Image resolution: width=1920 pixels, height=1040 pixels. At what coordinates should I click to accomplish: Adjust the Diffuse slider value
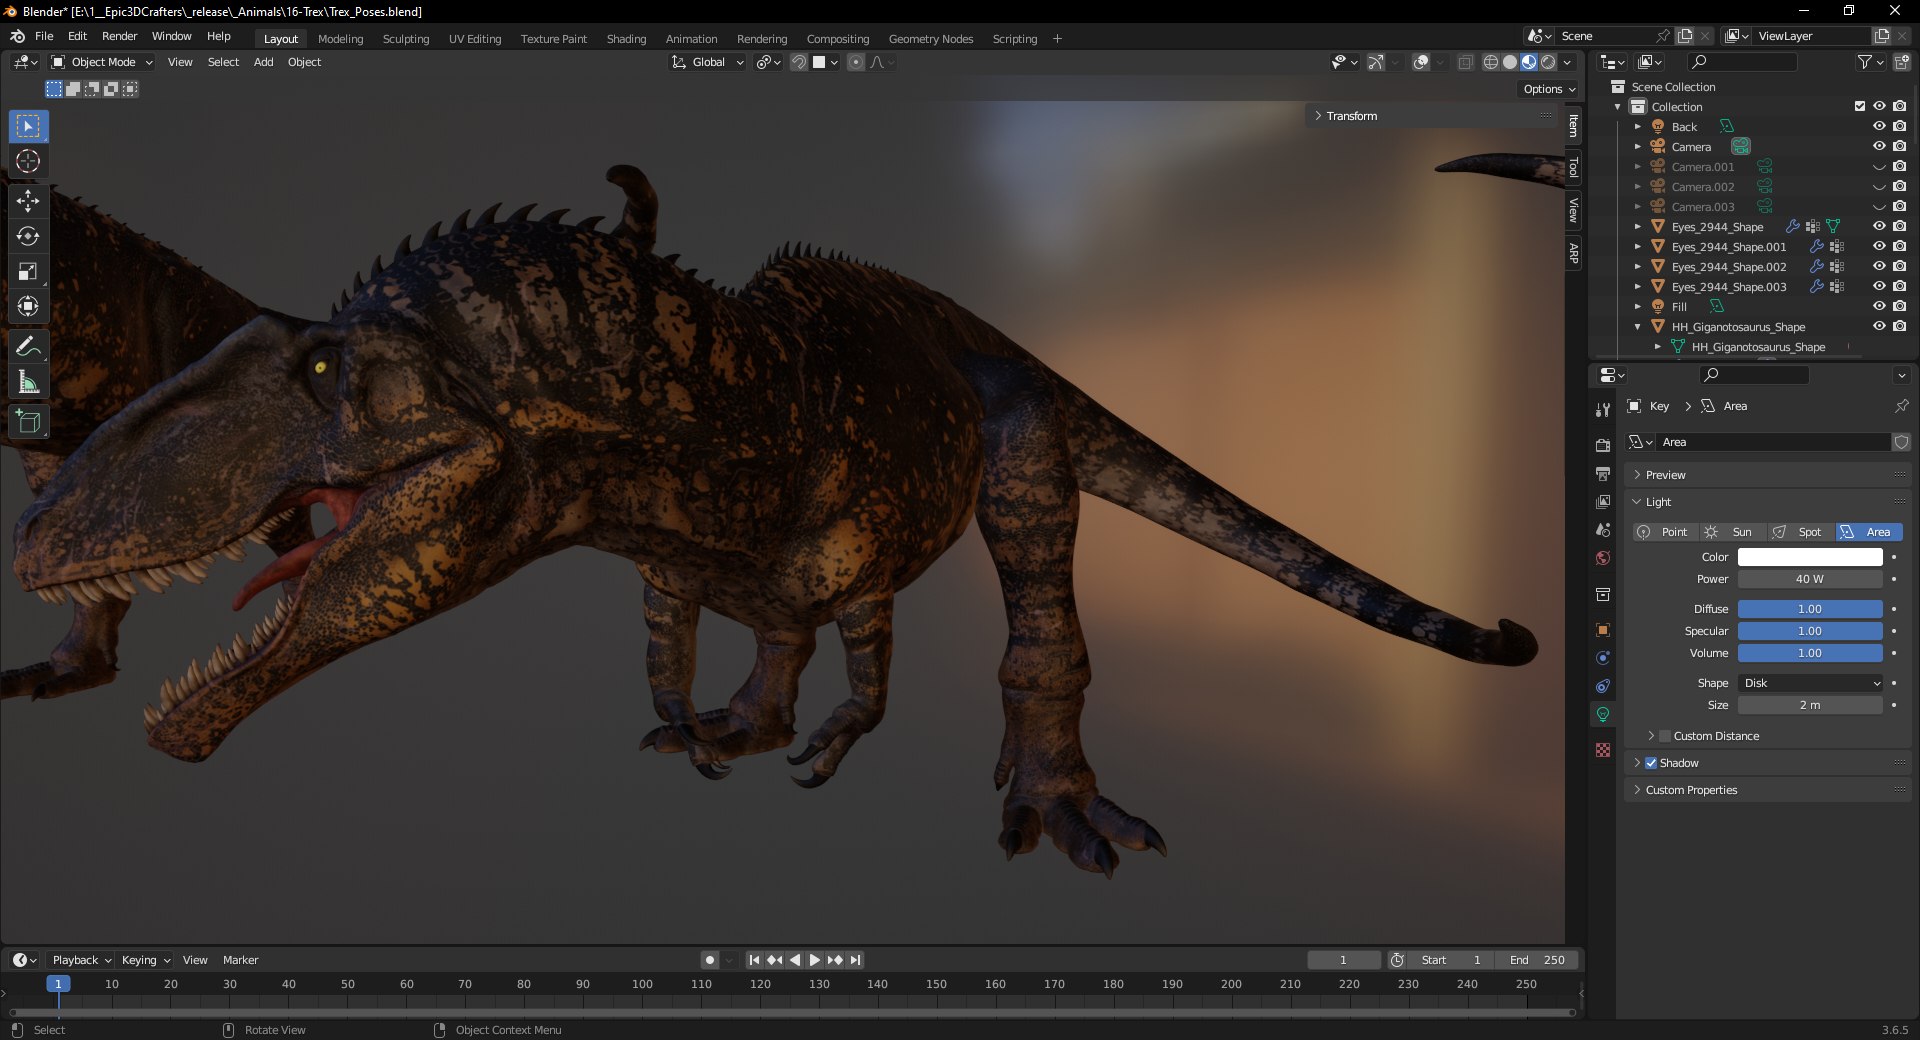[x=1810, y=609]
